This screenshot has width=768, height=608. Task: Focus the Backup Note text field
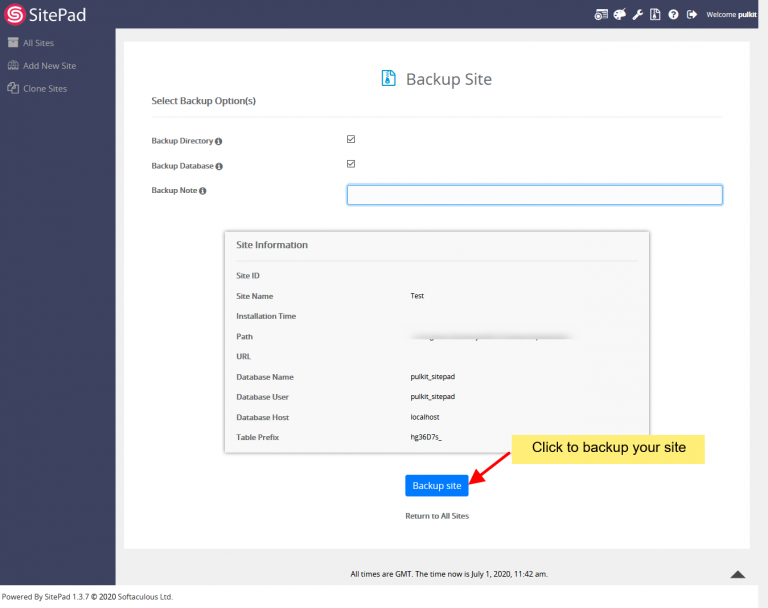click(x=534, y=195)
